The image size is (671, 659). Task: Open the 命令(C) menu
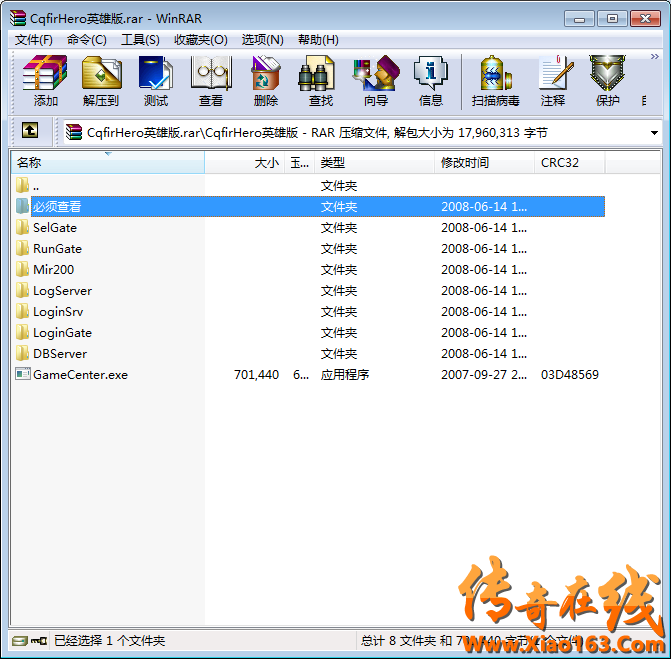pos(87,40)
